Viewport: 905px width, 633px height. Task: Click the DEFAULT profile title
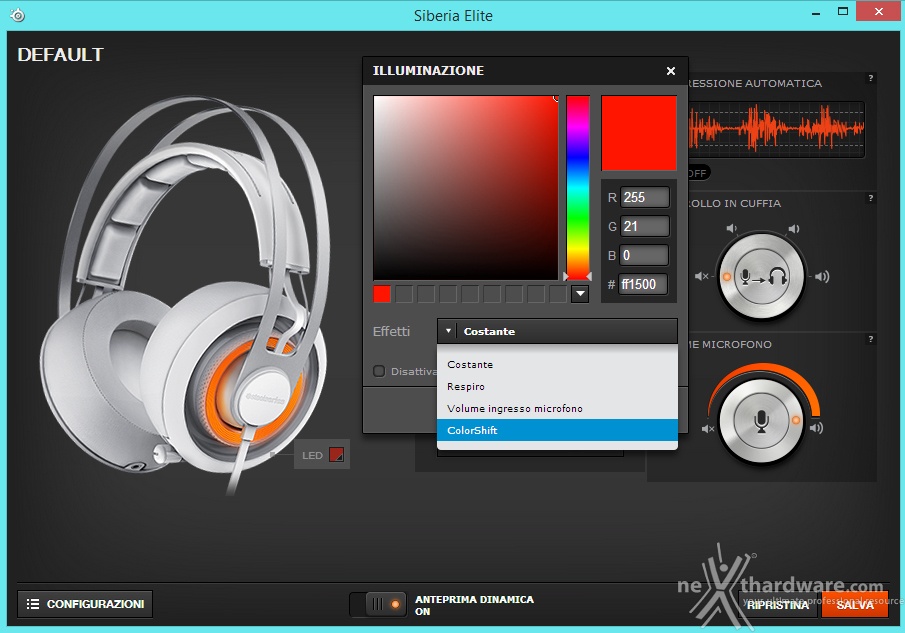pyautogui.click(x=61, y=55)
